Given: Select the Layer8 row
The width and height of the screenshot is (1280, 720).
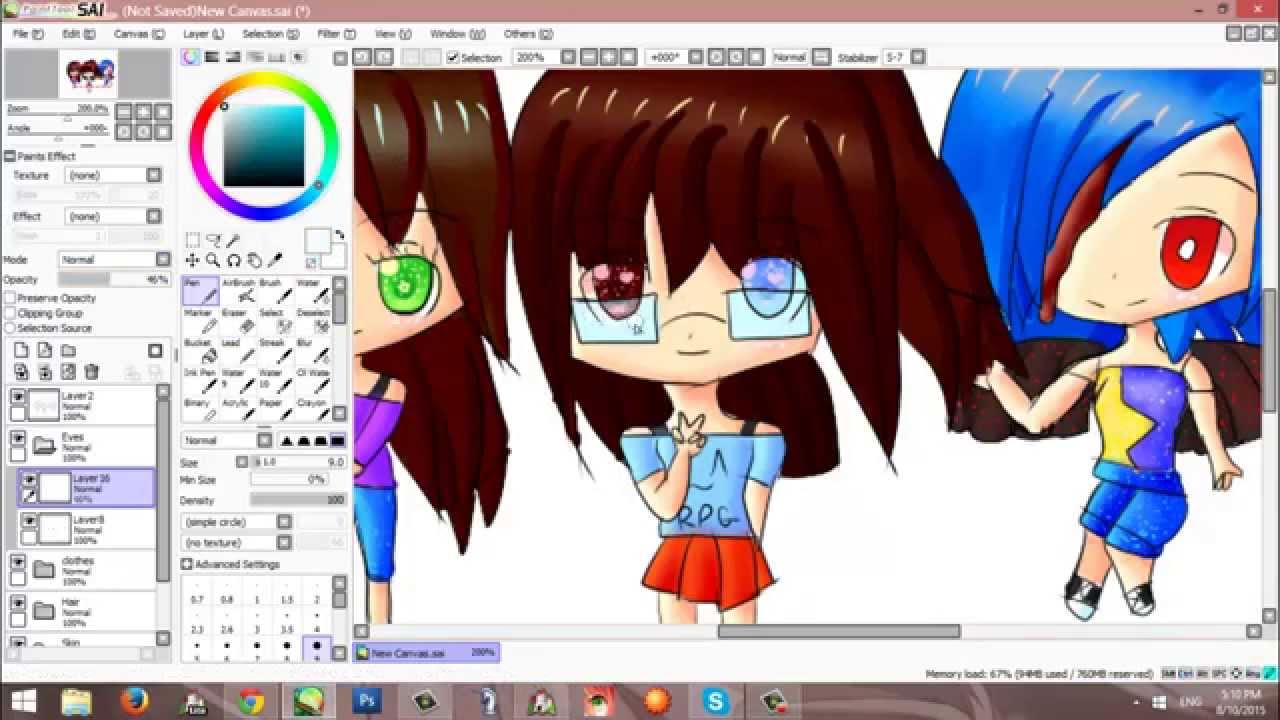Looking at the screenshot, I should coord(87,528).
